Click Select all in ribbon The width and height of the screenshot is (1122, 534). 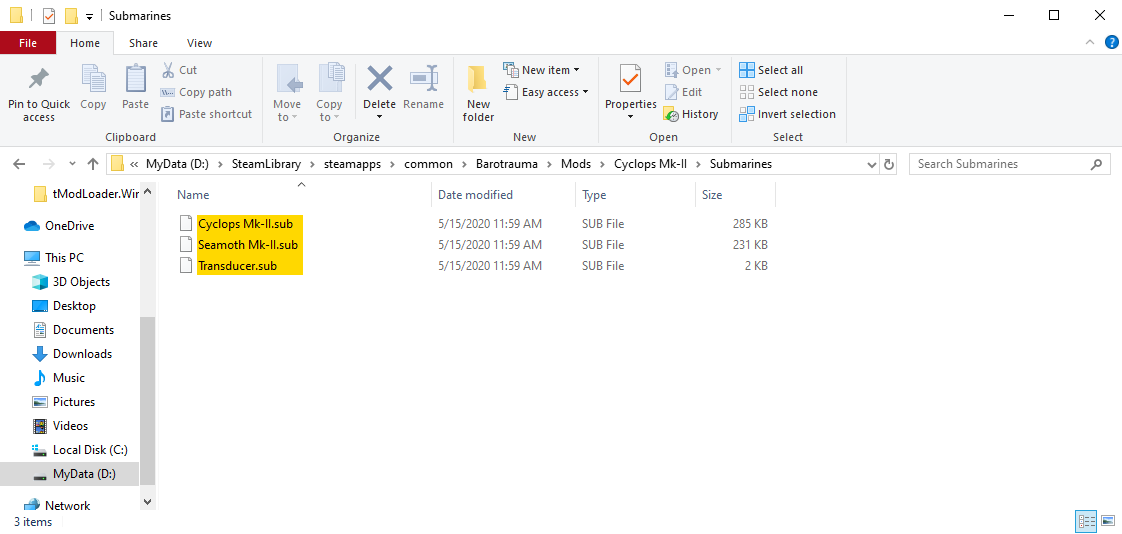coord(771,70)
